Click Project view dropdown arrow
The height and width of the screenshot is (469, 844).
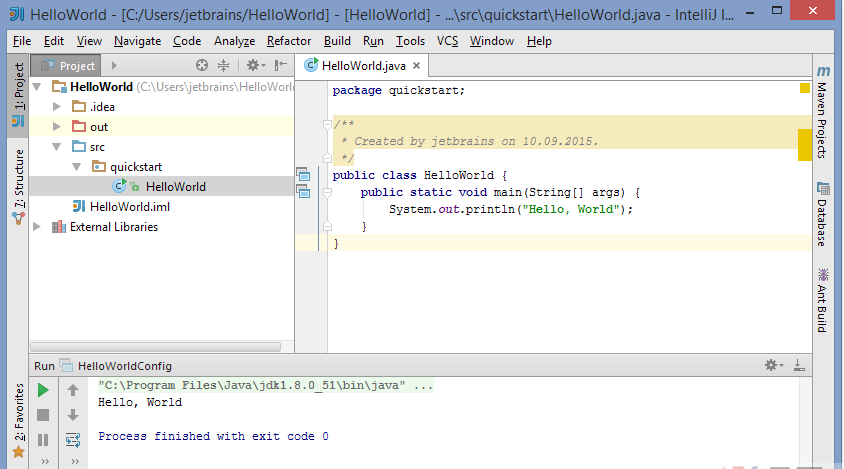coord(114,66)
